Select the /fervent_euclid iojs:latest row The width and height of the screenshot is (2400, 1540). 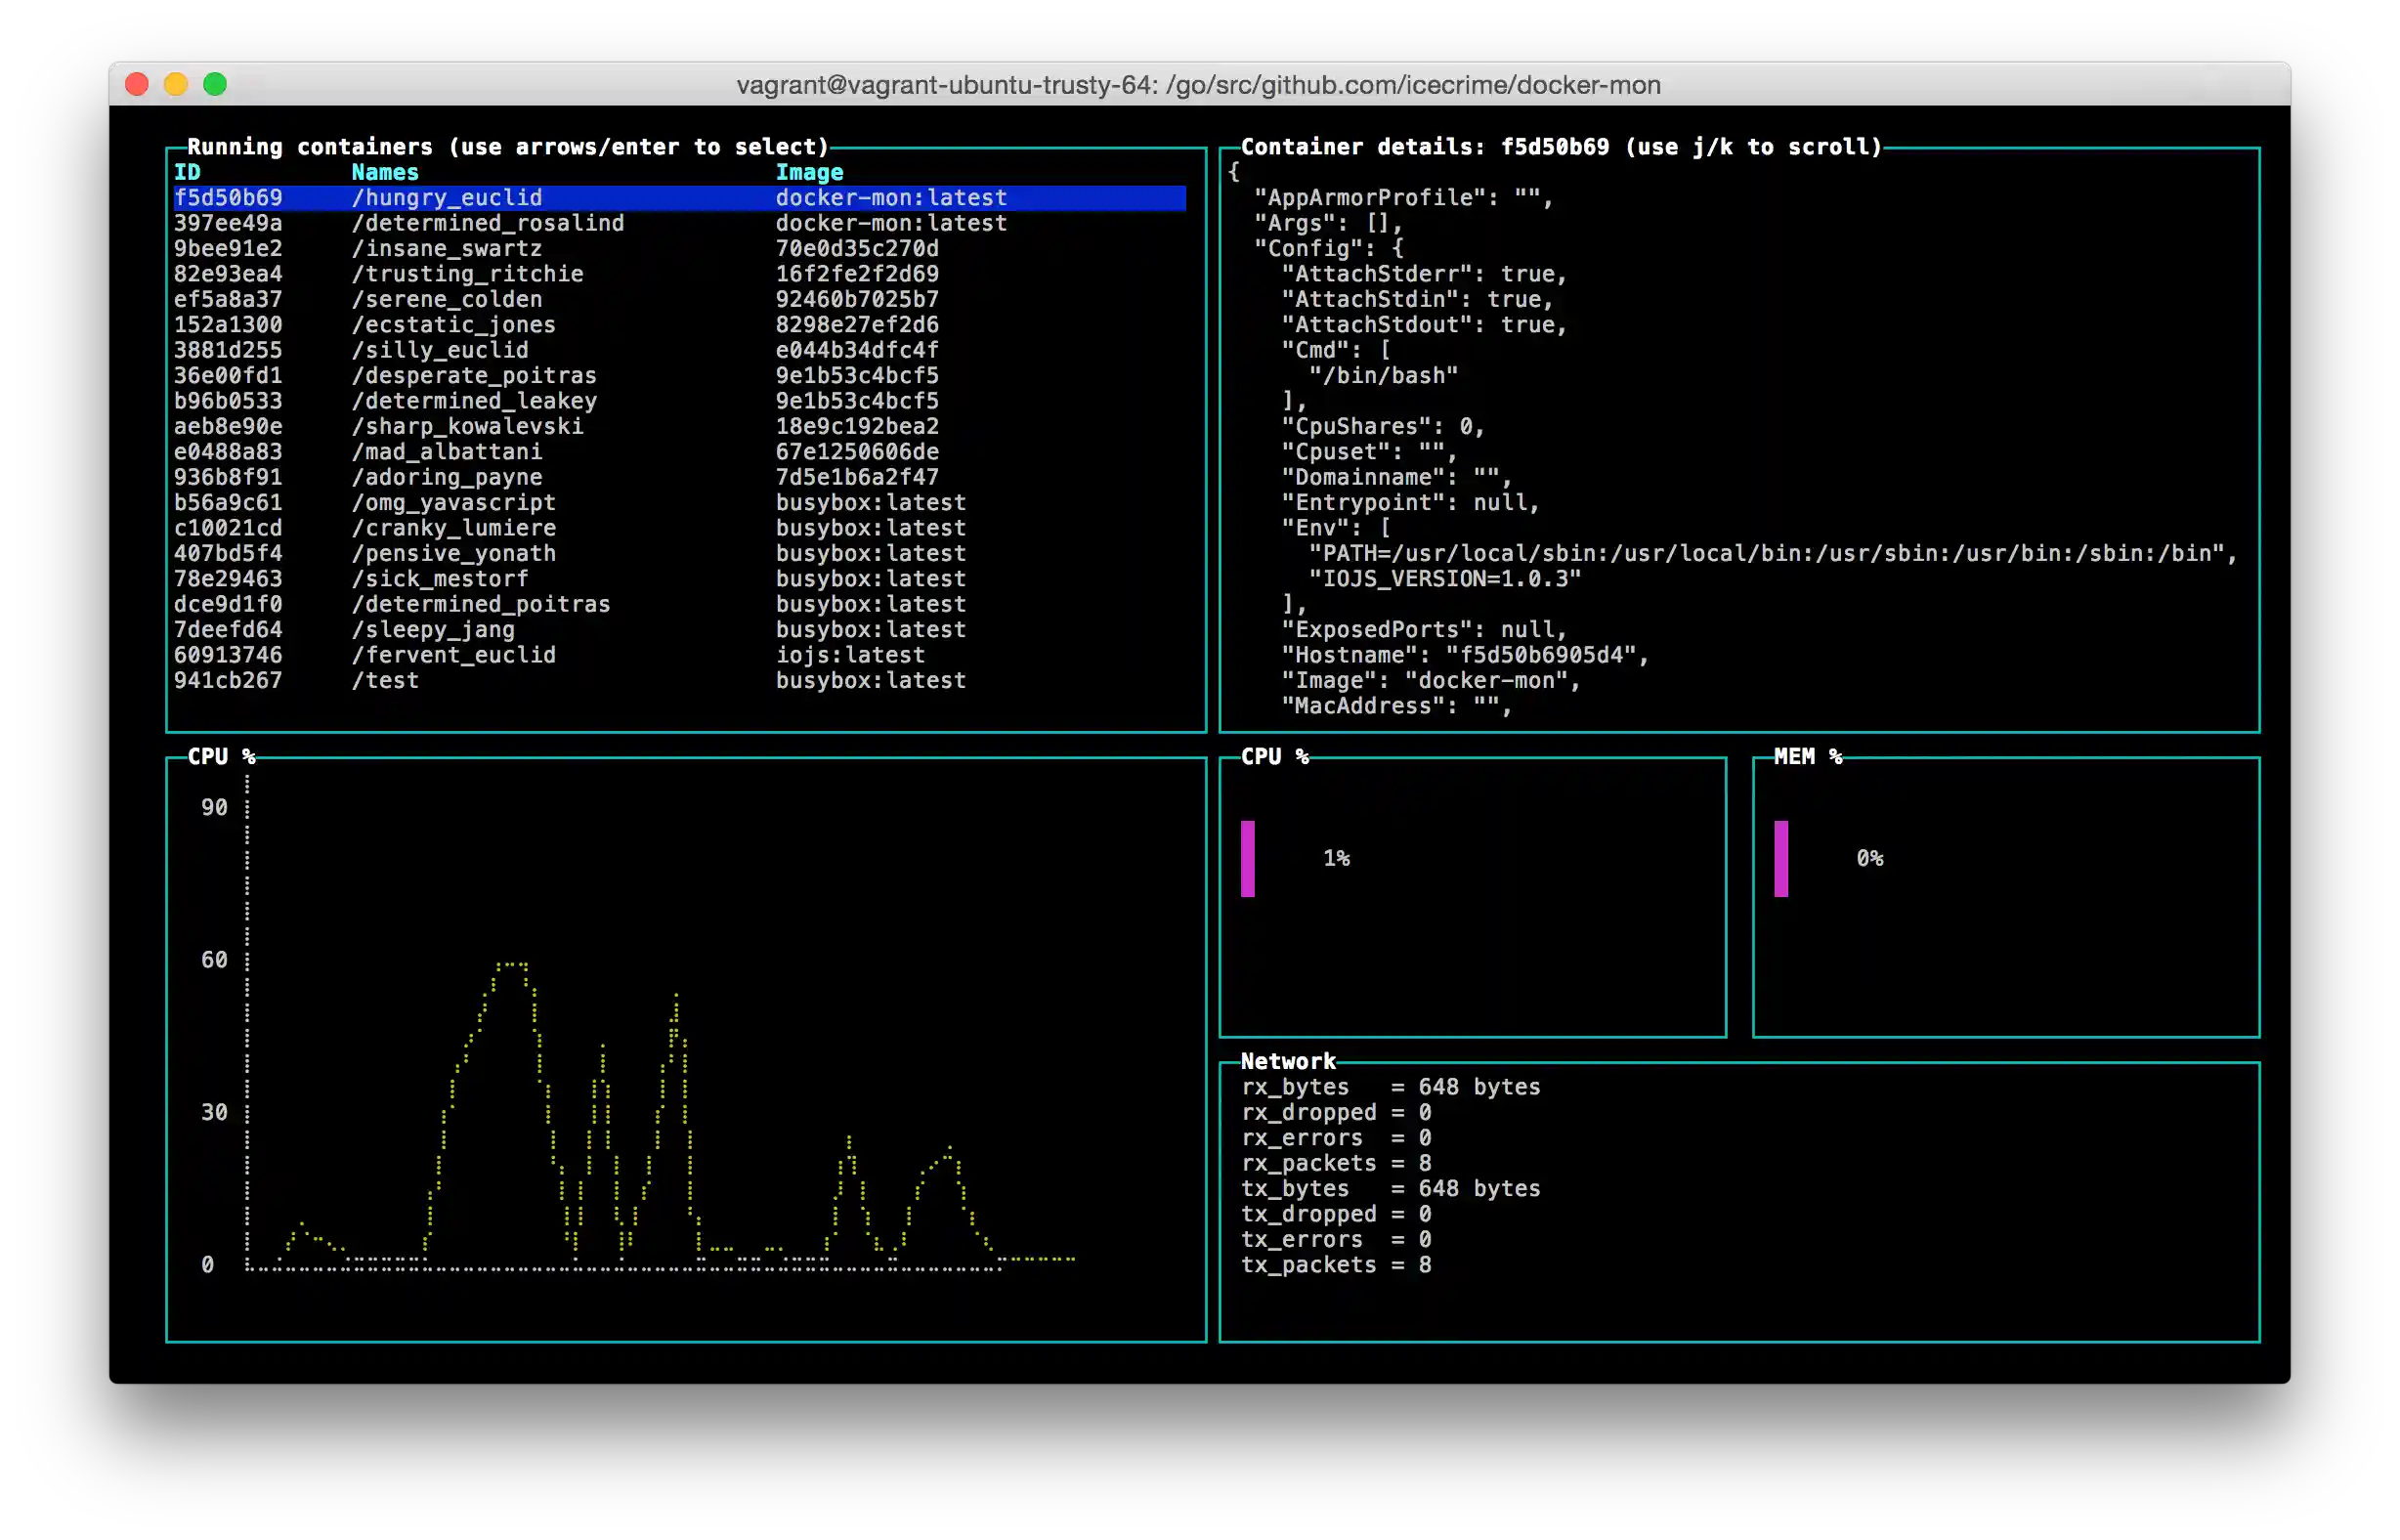[453, 655]
